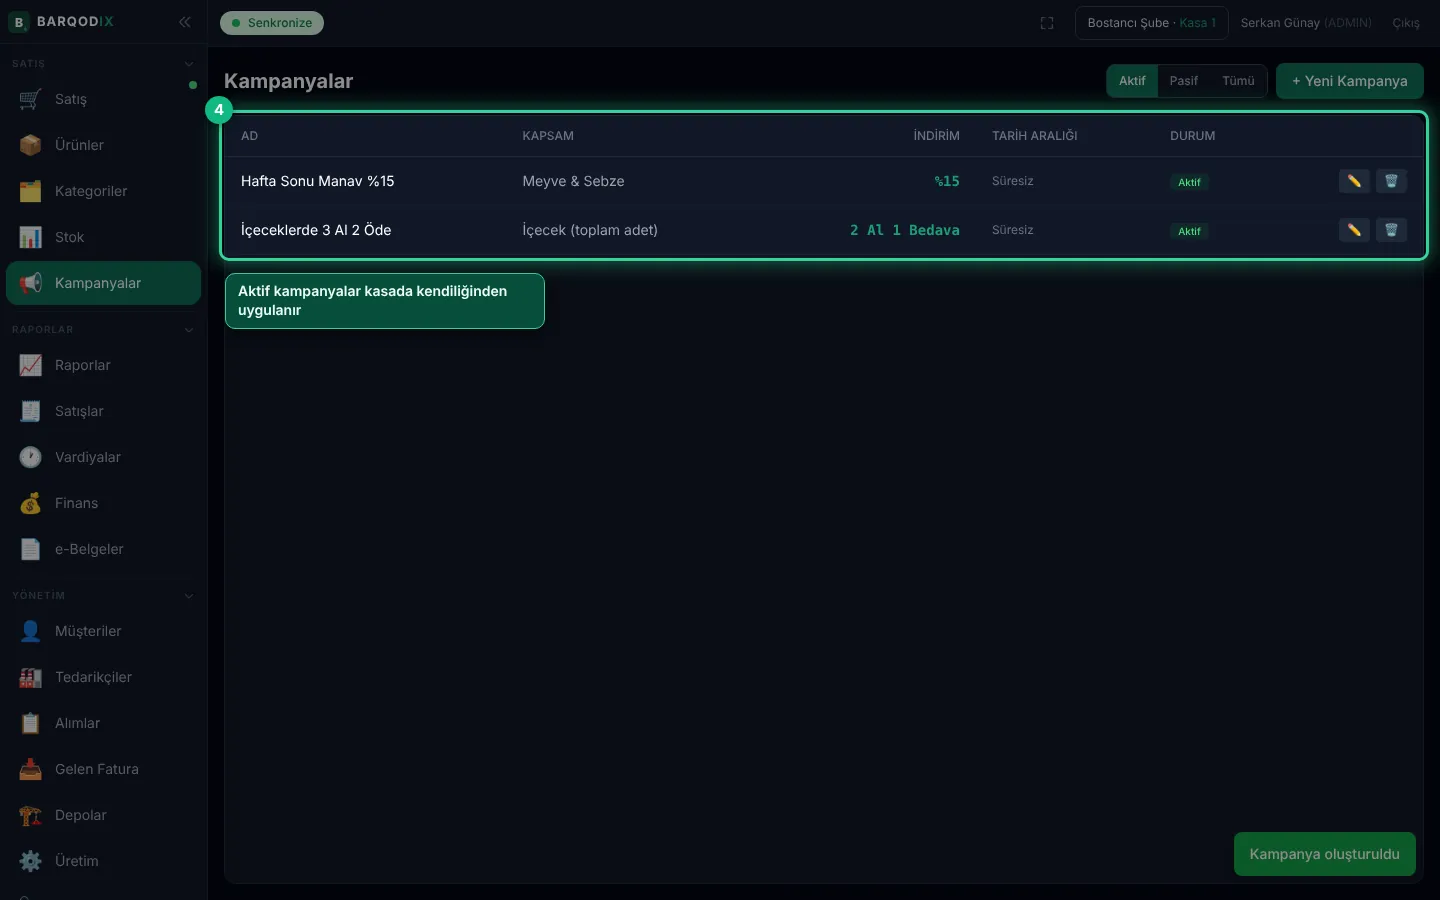Click Serkan Günay user name

[1280, 23]
